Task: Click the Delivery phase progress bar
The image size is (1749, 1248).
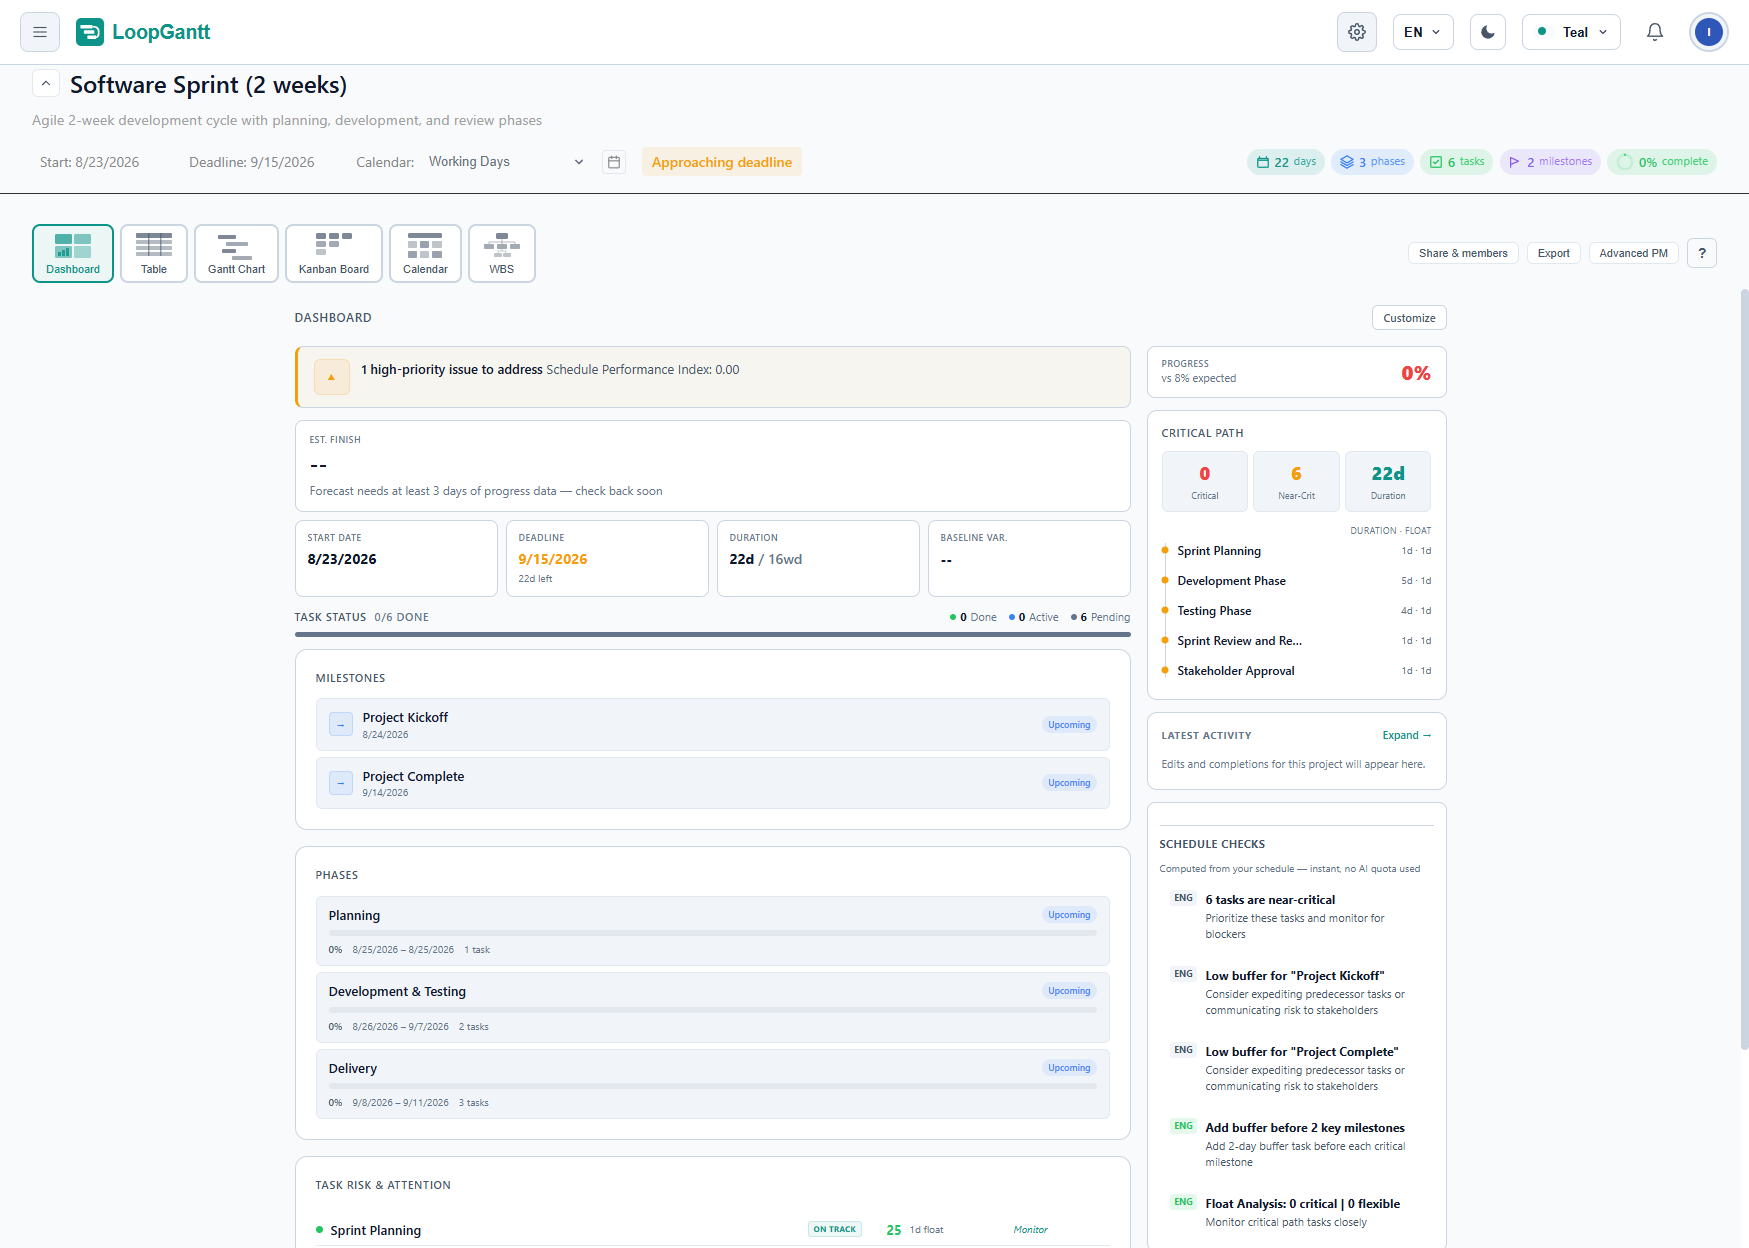Action: 713,1086
